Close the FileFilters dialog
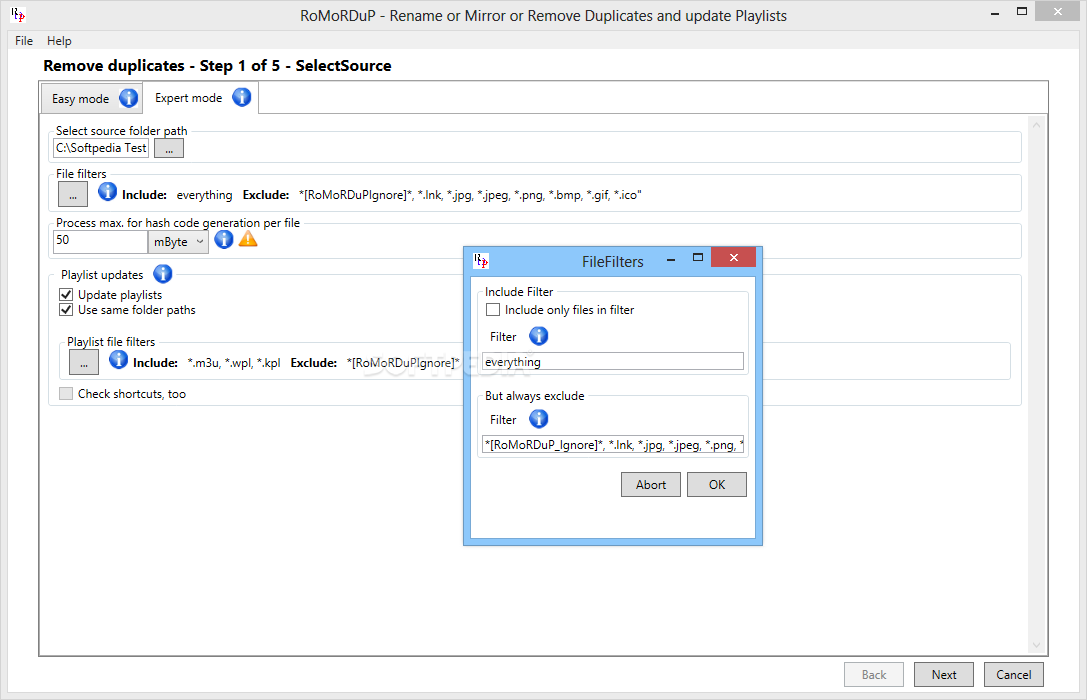This screenshot has width=1087, height=700. pyautogui.click(x=733, y=257)
